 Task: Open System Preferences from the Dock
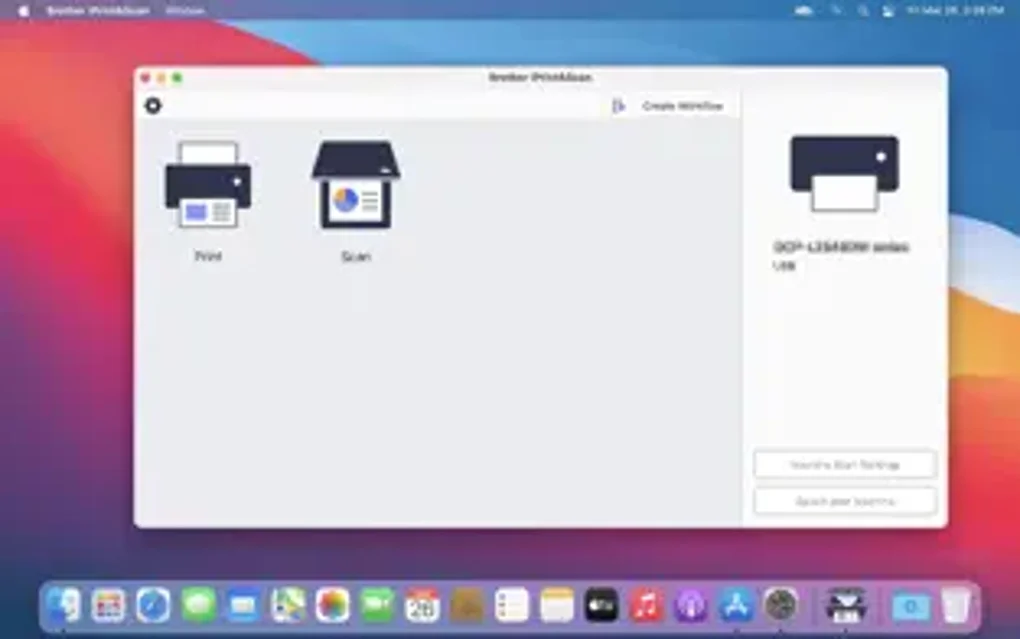click(x=781, y=605)
